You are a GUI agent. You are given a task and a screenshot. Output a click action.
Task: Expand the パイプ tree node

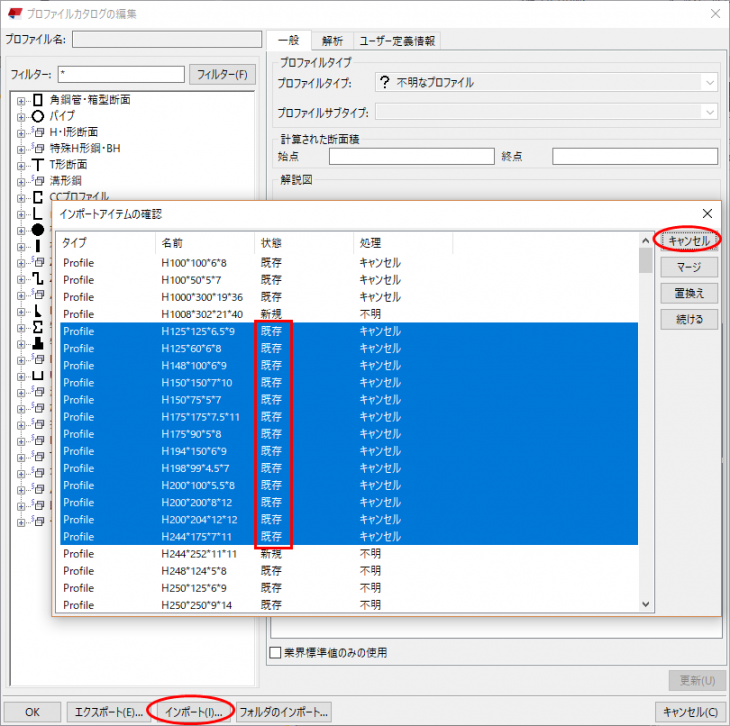(21, 117)
